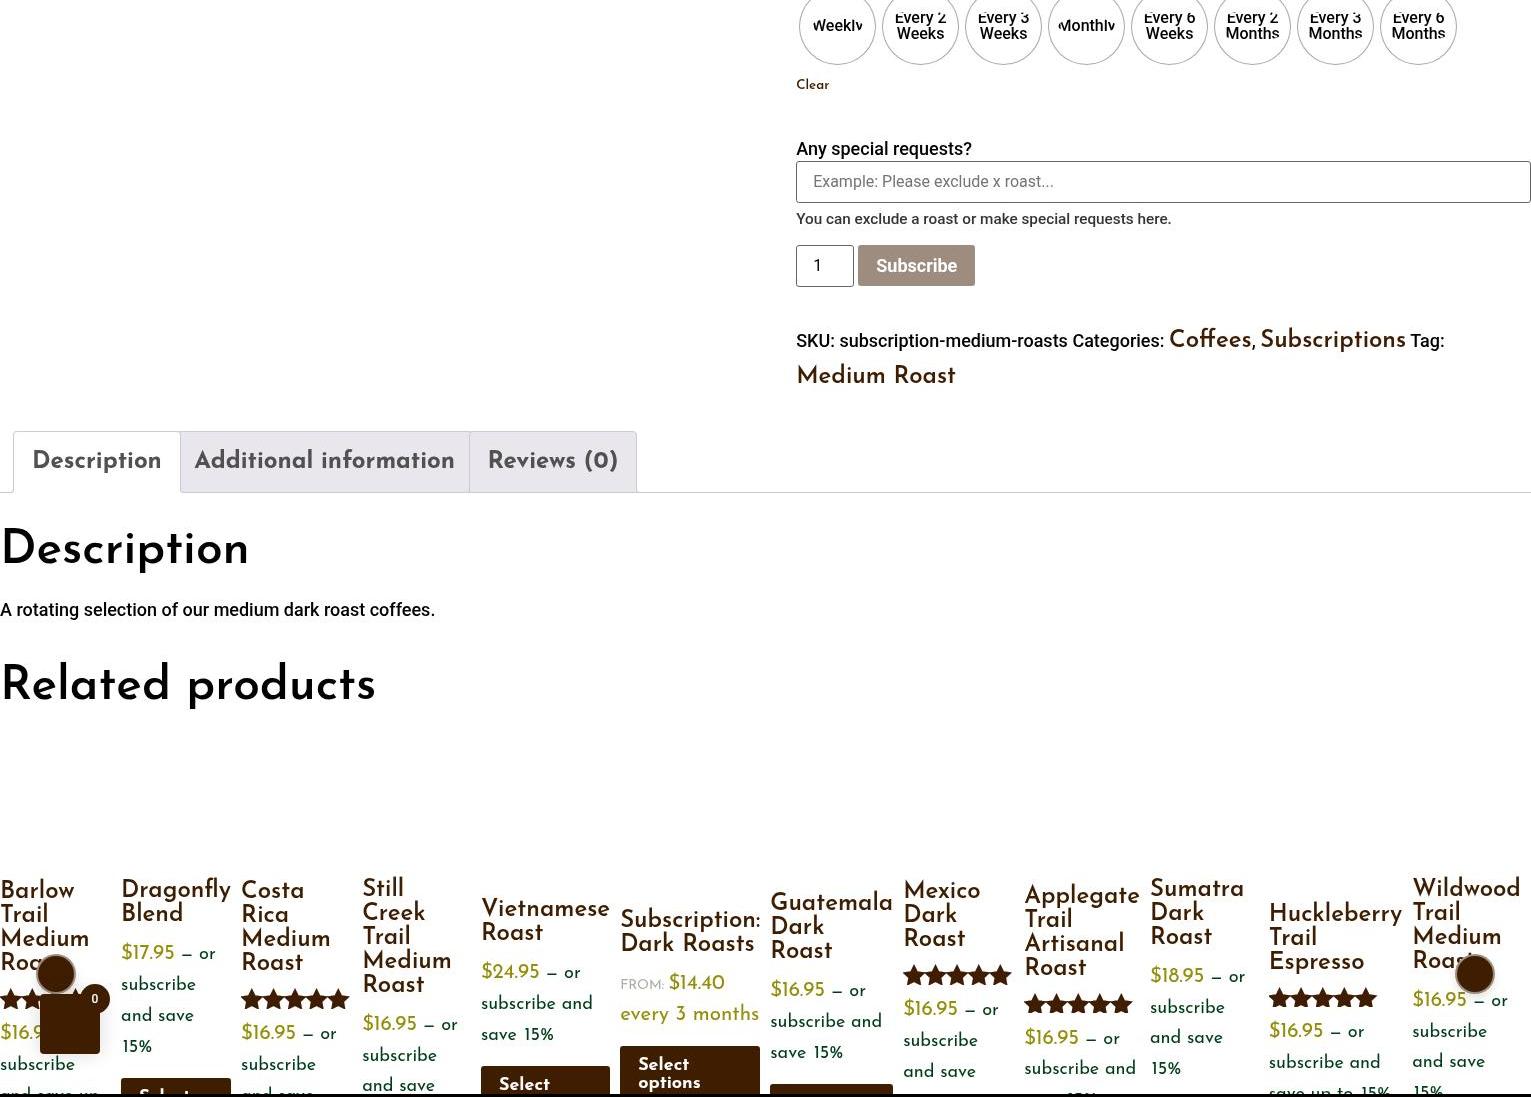Screen dimensions: 1531x1097
Task: Select the Every 3 Months frequency option
Action: (x=1335, y=27)
